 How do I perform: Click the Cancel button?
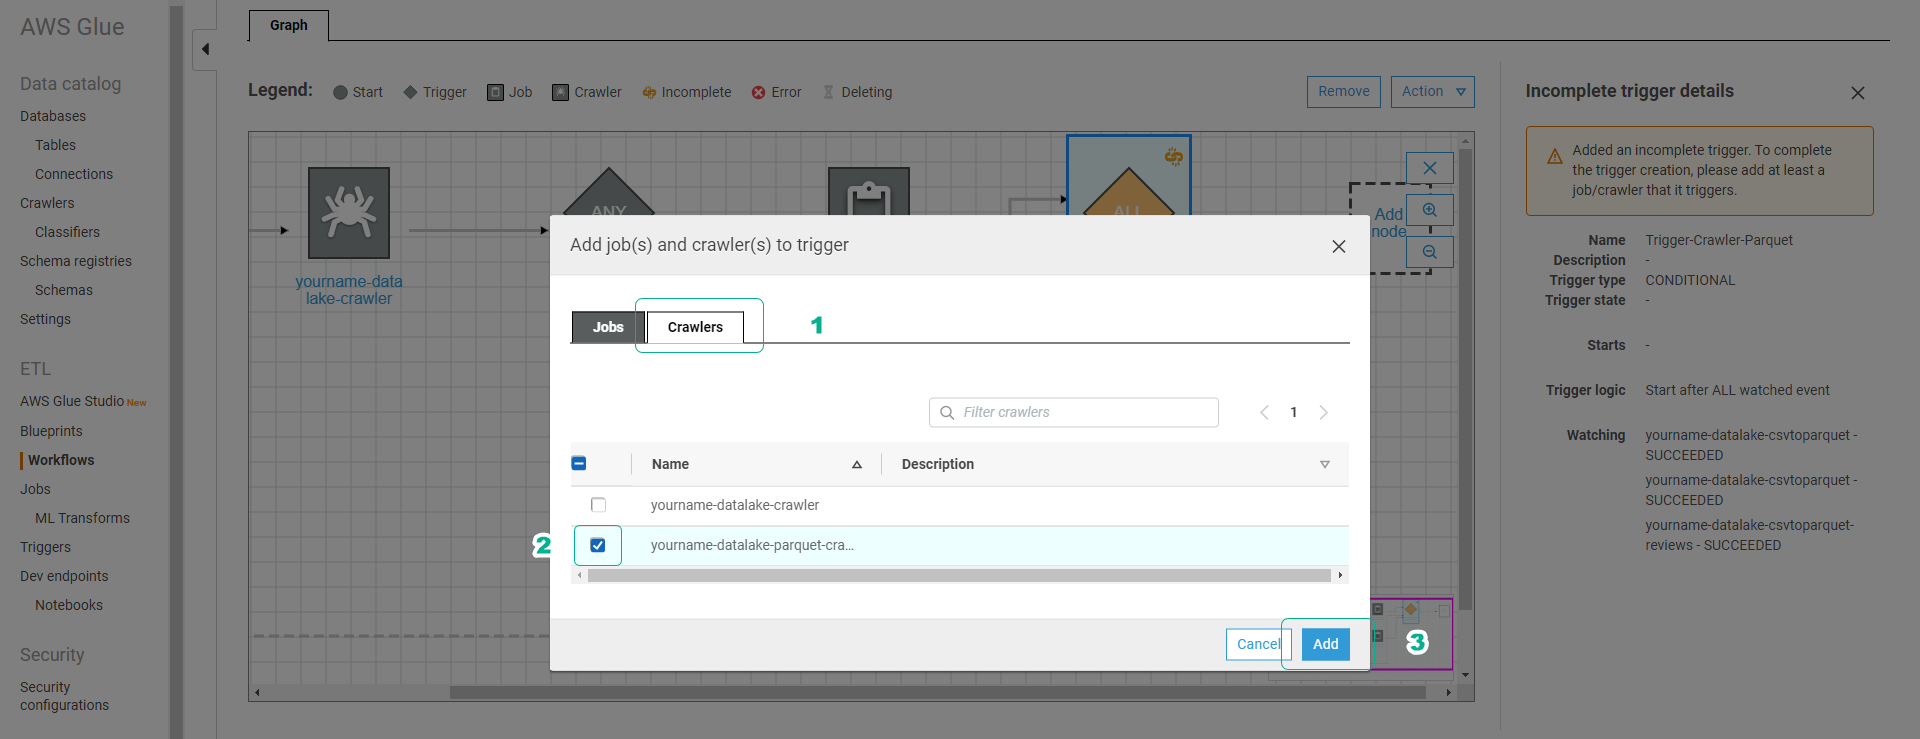pos(1256,644)
